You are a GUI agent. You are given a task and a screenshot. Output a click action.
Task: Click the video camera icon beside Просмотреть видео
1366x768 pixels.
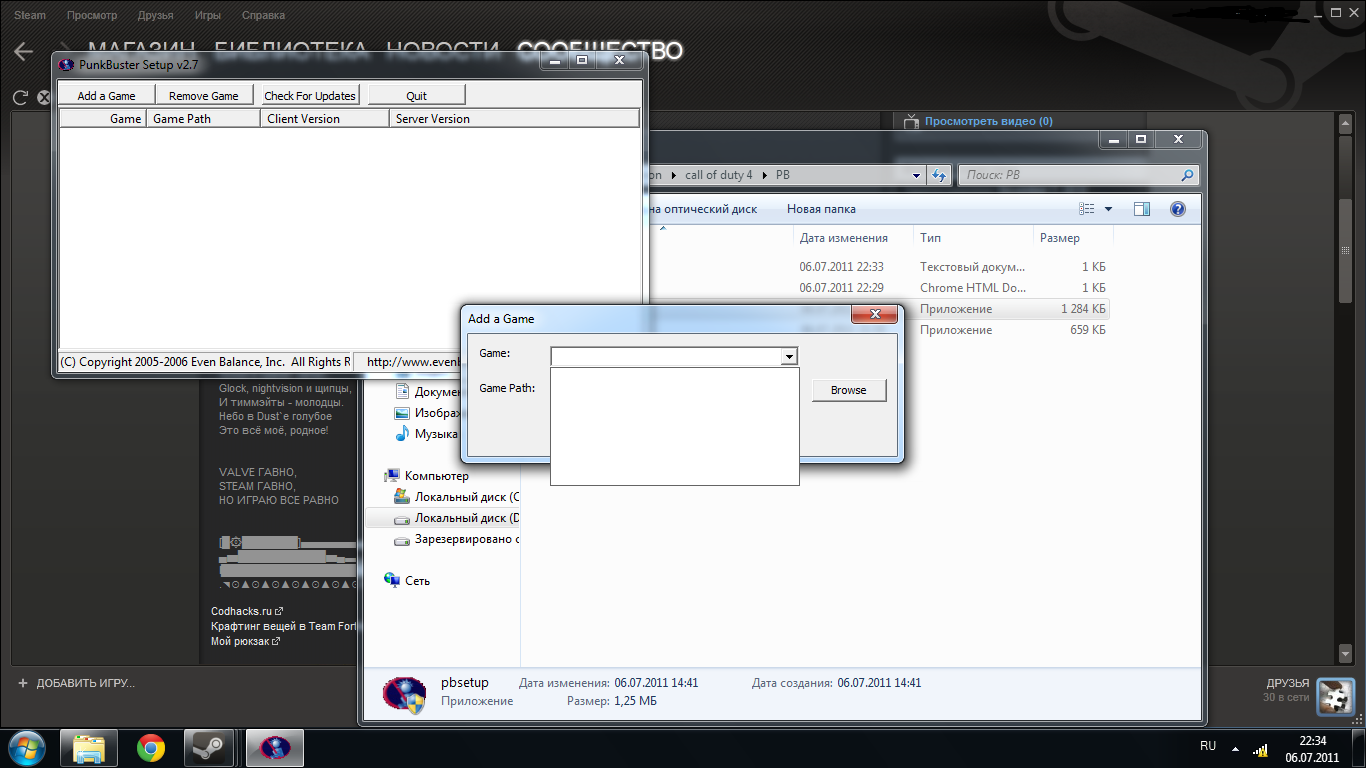(x=910, y=121)
